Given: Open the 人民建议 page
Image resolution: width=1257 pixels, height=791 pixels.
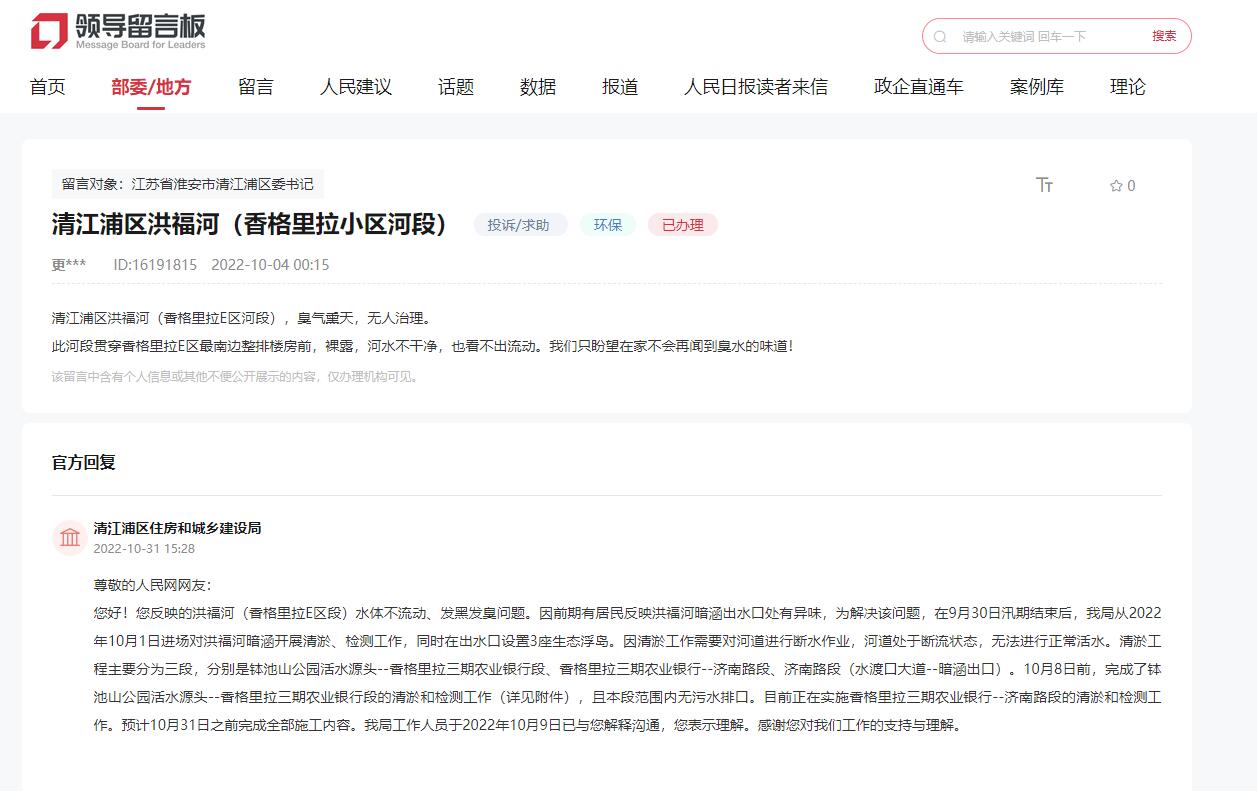Looking at the screenshot, I should pyautogui.click(x=355, y=87).
